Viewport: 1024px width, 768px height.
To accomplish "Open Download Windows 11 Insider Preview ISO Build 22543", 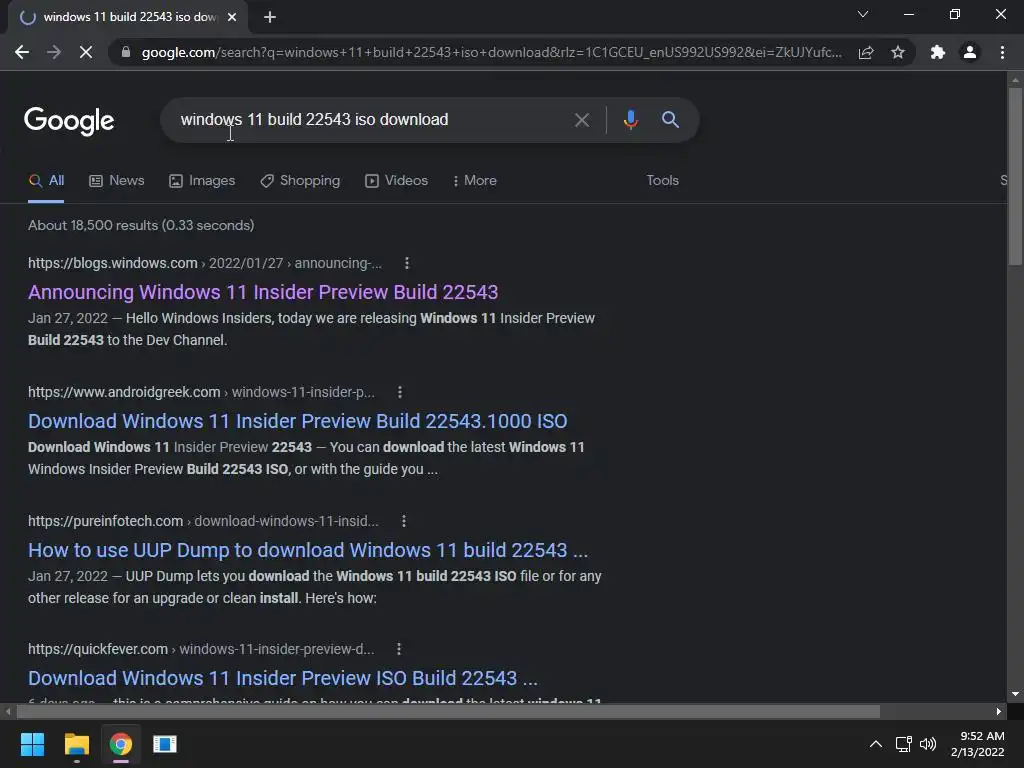I will tap(283, 679).
